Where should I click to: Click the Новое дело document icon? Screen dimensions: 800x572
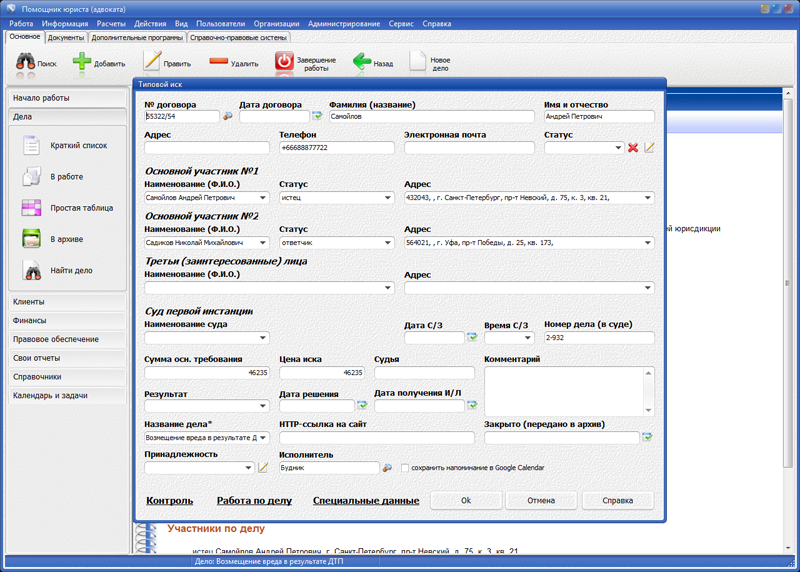point(418,62)
